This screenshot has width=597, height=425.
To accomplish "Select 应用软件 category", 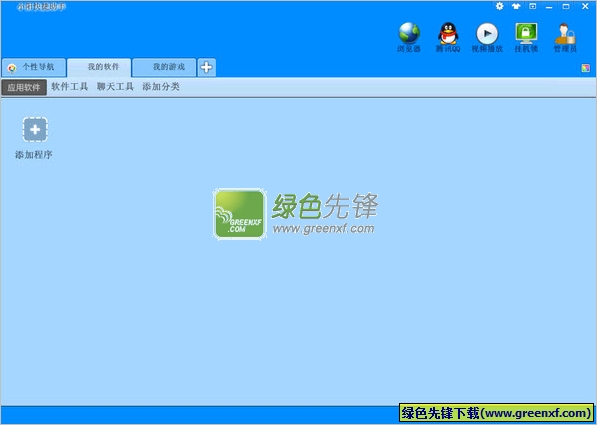I will point(24,87).
